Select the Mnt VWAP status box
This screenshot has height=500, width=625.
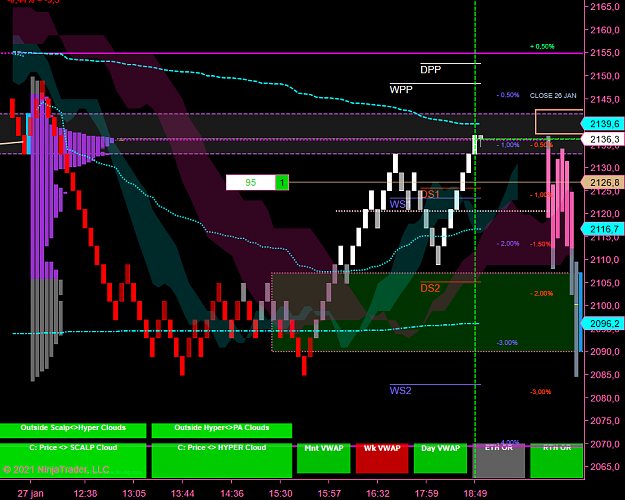(324, 458)
